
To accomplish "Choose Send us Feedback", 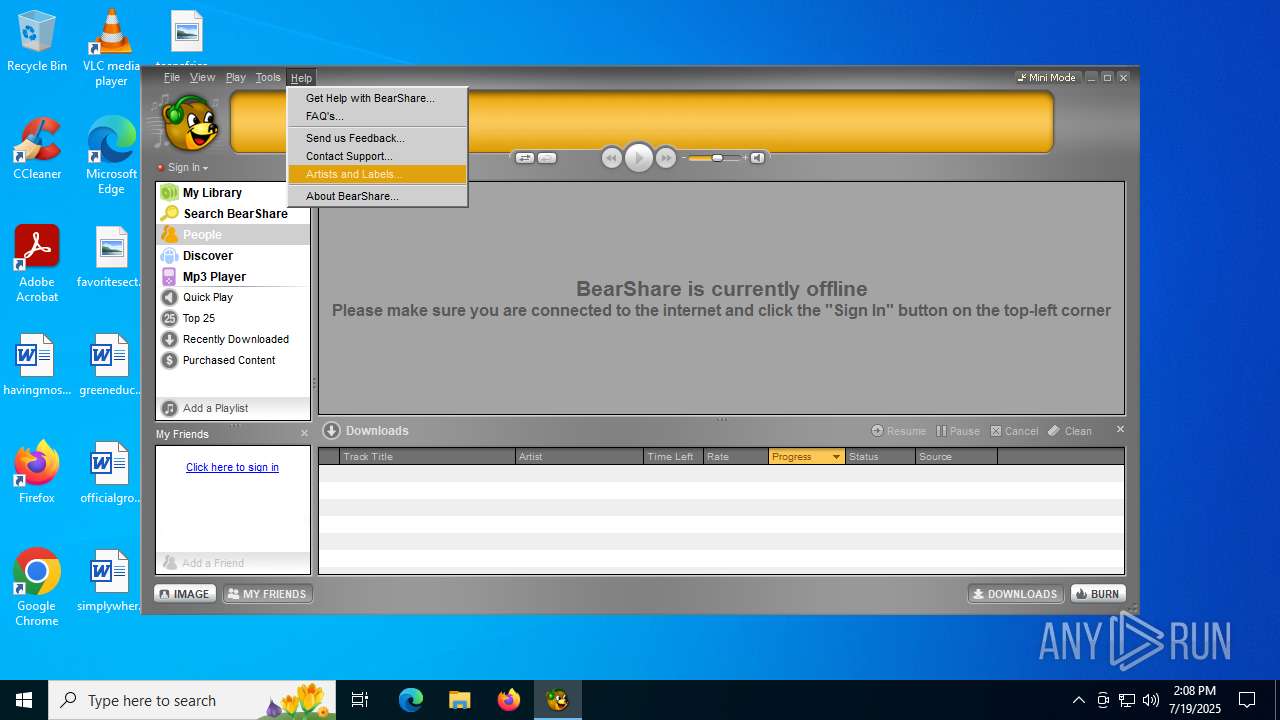I will 378,138.
